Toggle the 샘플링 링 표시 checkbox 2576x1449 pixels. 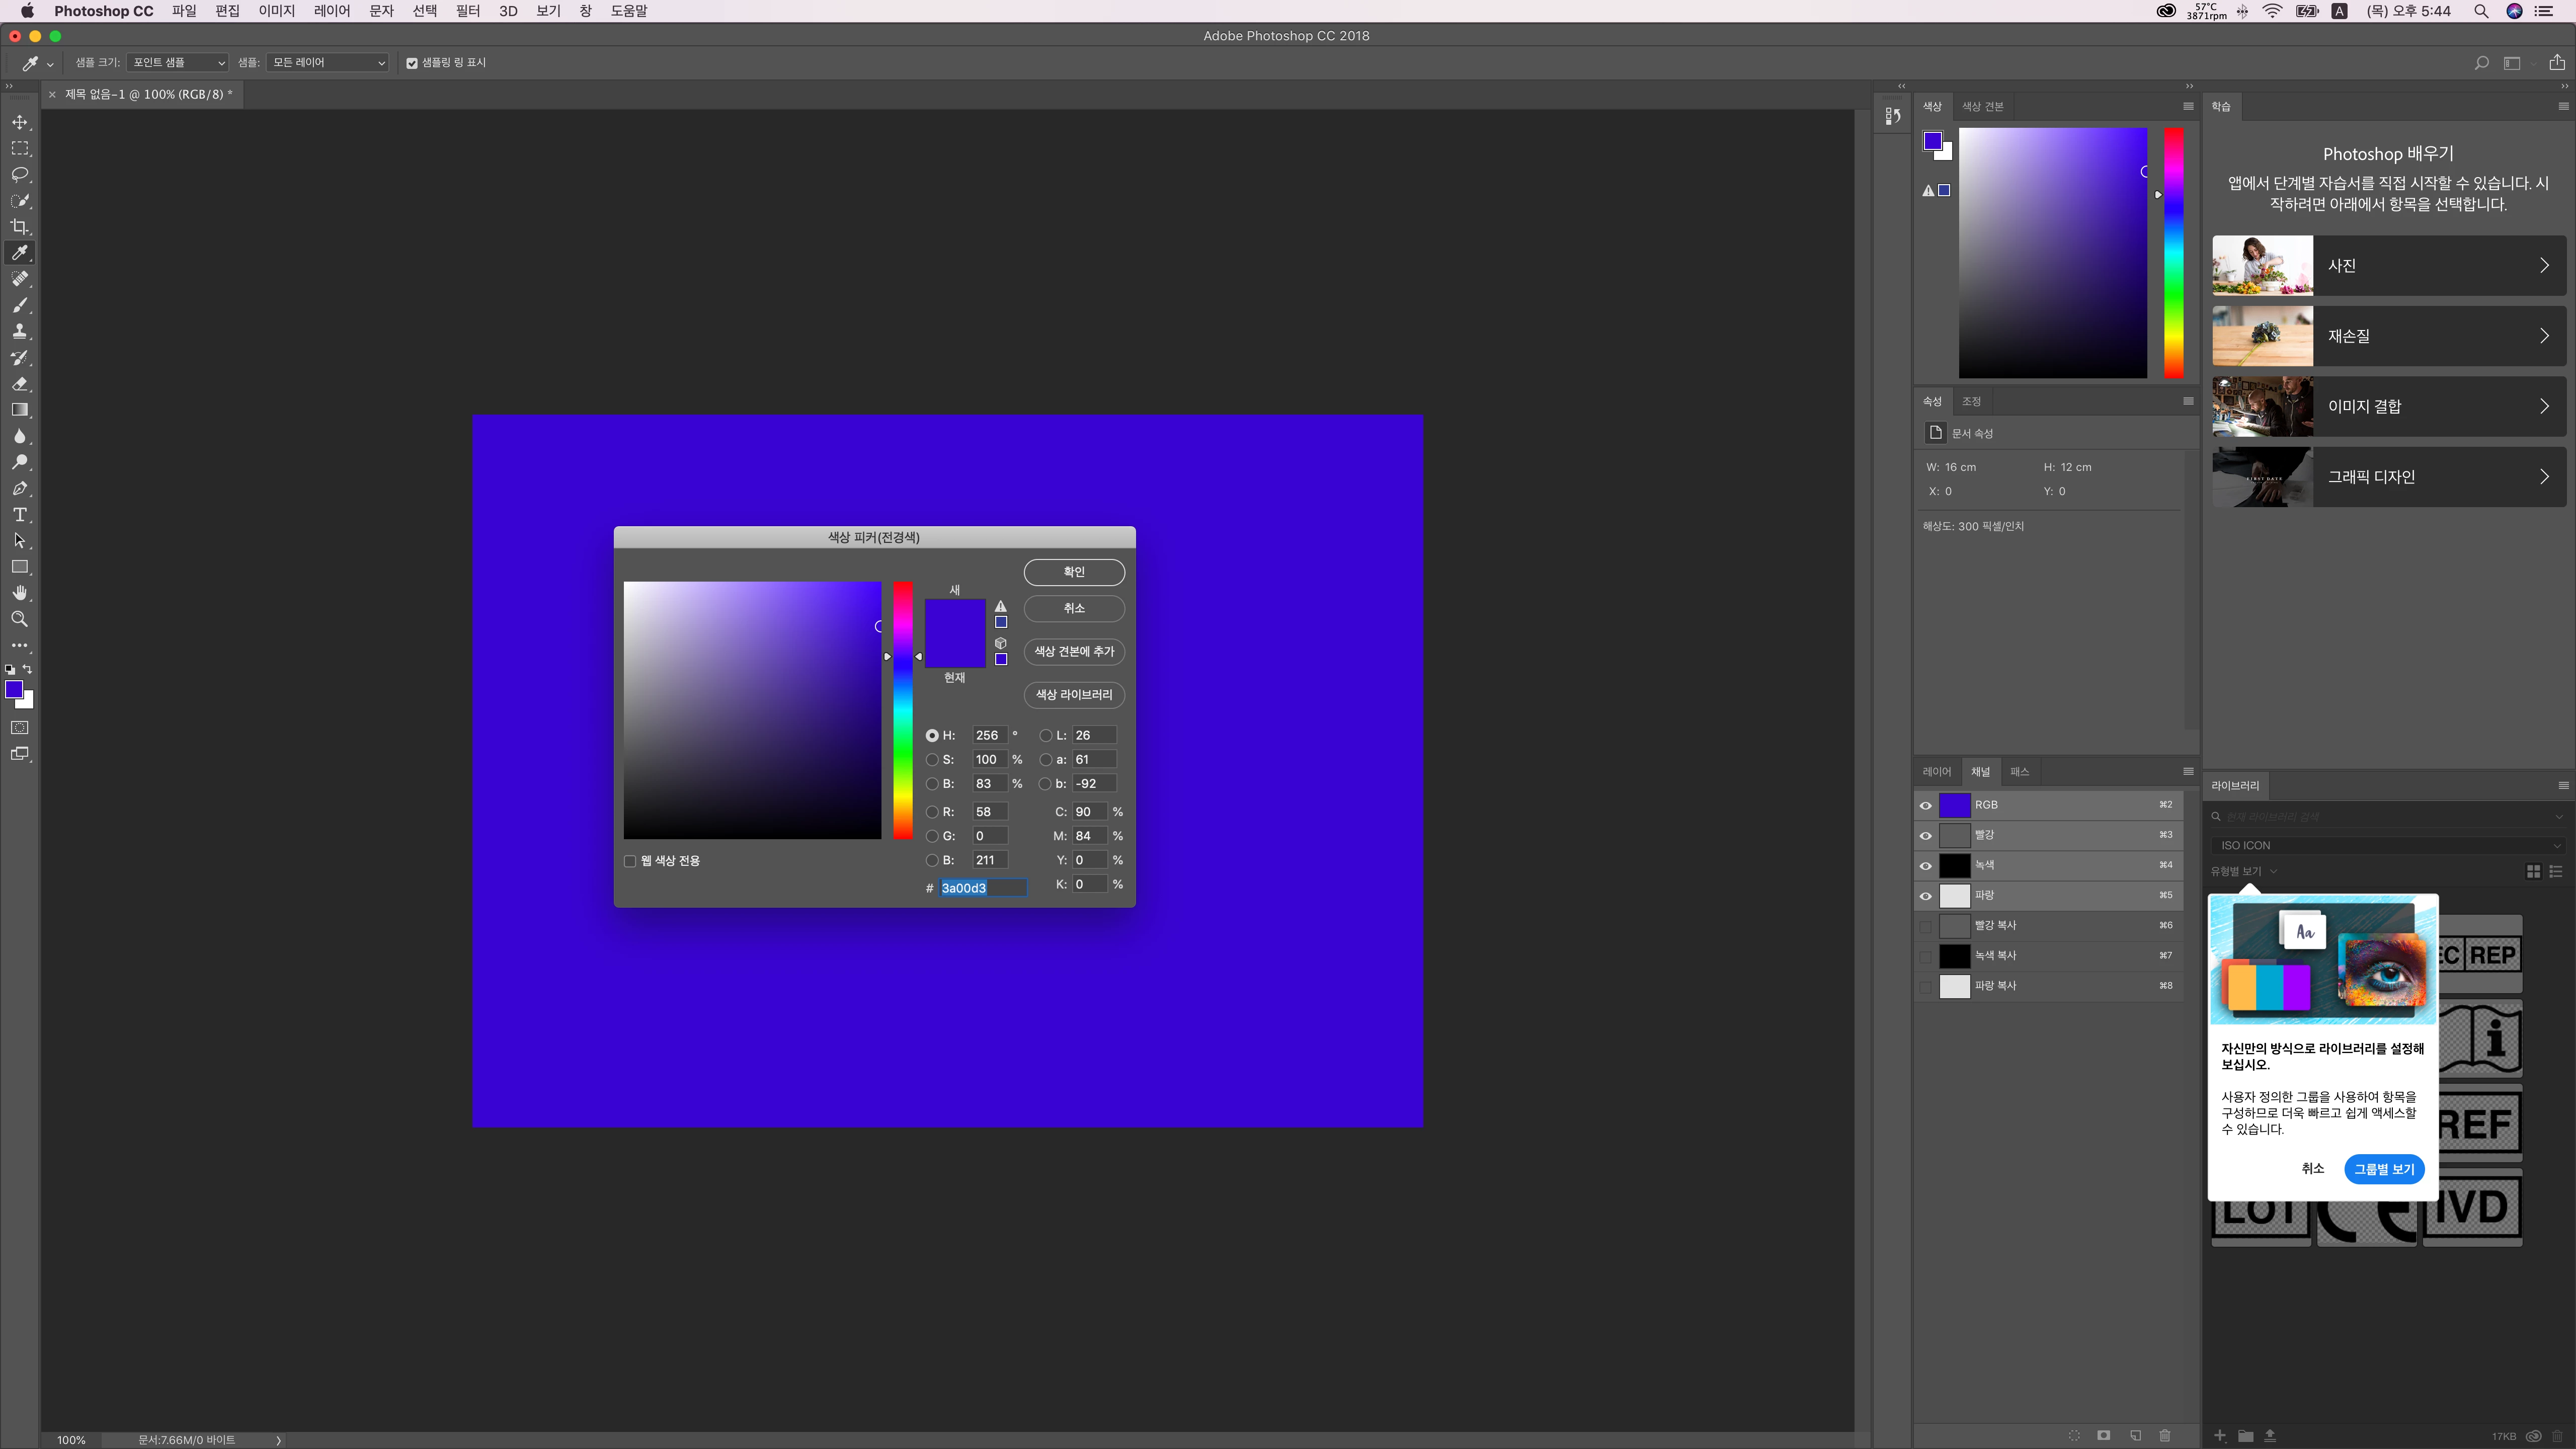(412, 63)
